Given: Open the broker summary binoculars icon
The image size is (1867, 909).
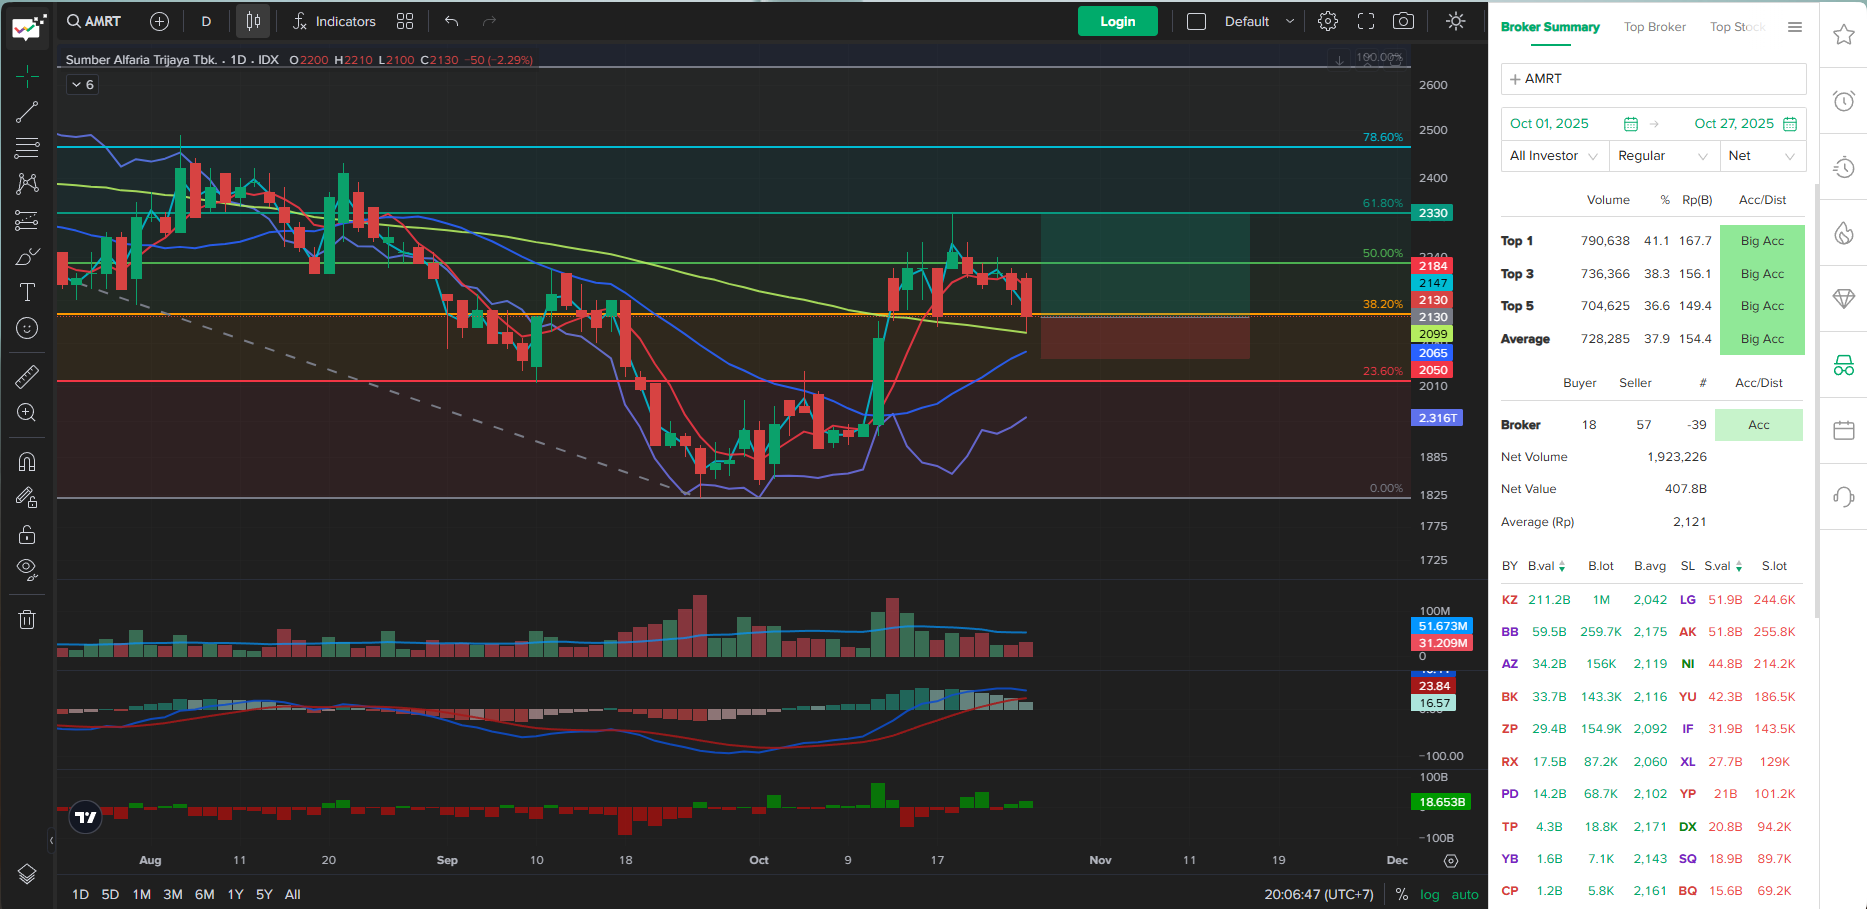Looking at the screenshot, I should [x=1844, y=365].
